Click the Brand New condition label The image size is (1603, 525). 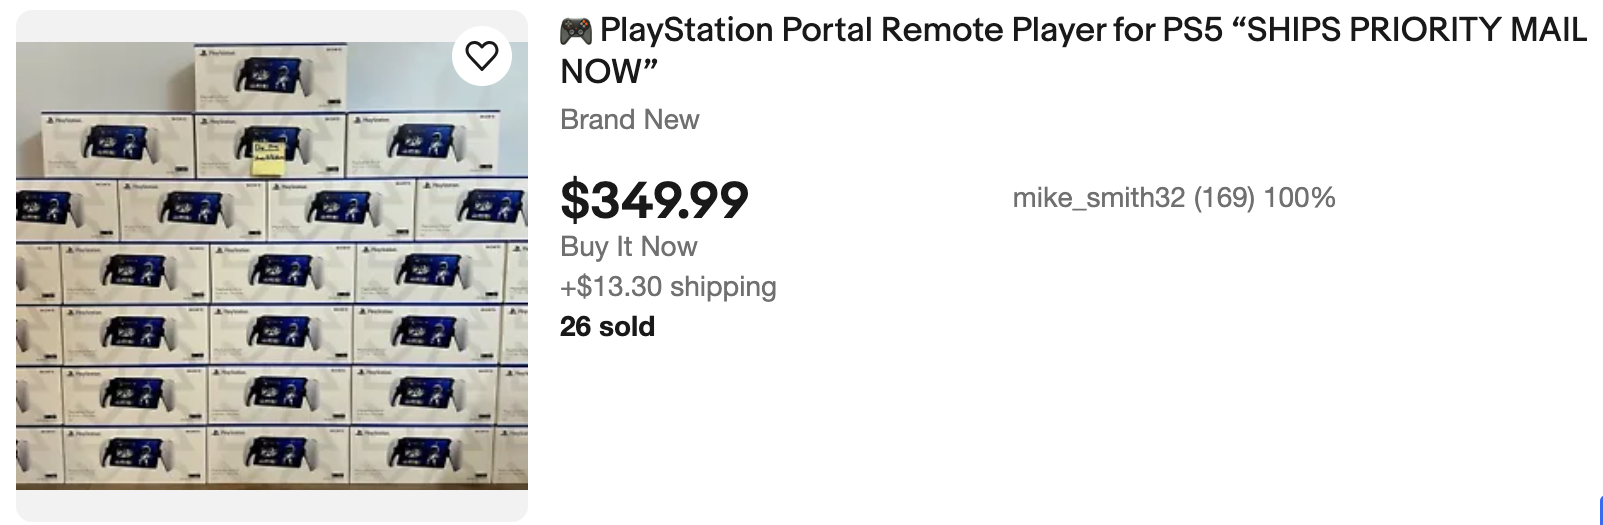629,120
